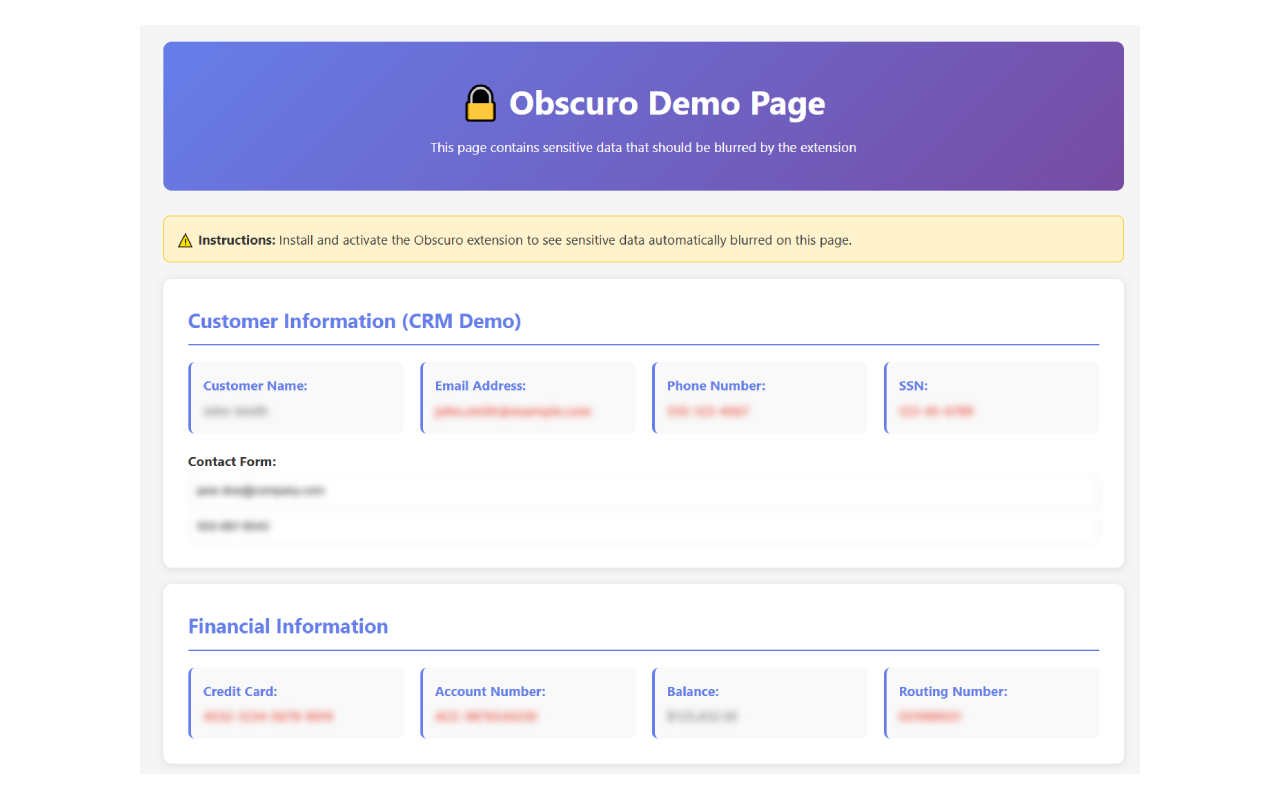The width and height of the screenshot is (1280, 800).
Task: Click the "Customer Name:" label
Action: (x=255, y=386)
